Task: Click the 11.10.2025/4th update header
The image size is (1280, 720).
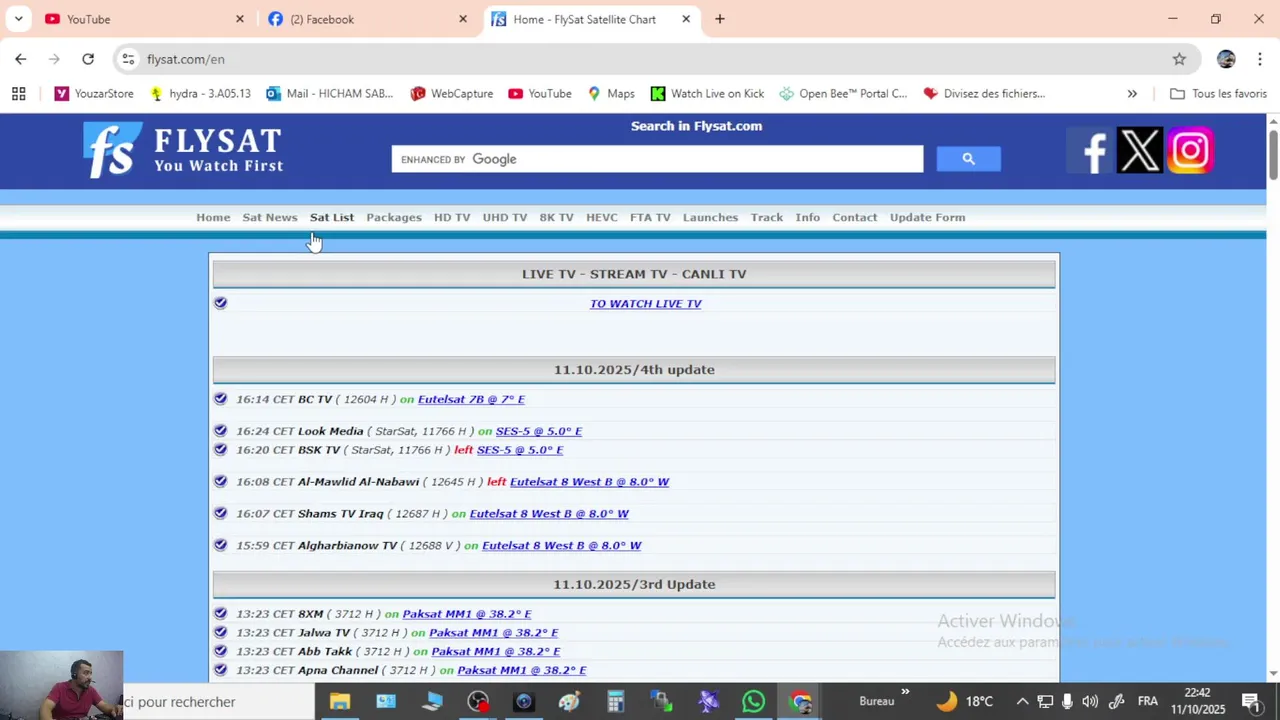Action: (634, 370)
